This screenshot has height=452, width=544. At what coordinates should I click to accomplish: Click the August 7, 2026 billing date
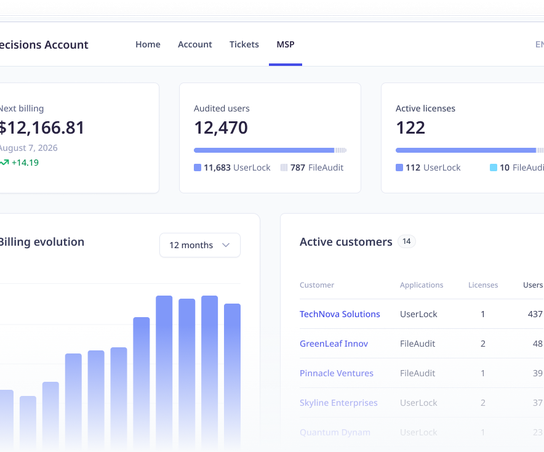tap(28, 148)
